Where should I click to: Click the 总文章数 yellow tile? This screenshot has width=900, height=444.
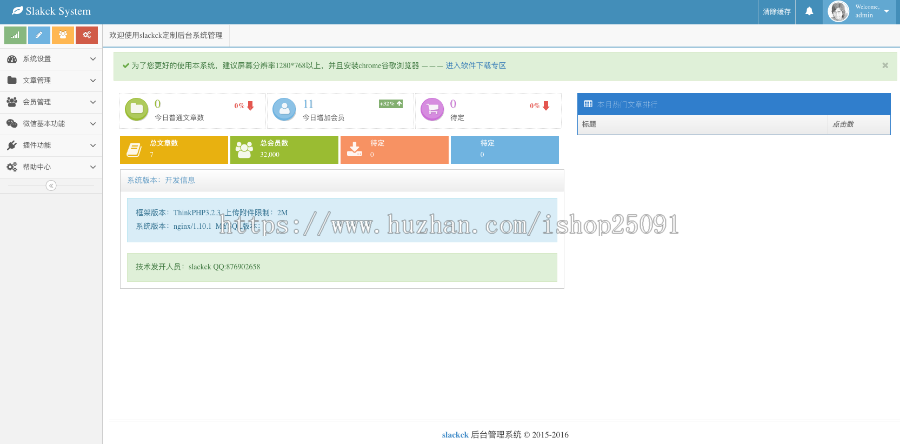[x=174, y=150]
